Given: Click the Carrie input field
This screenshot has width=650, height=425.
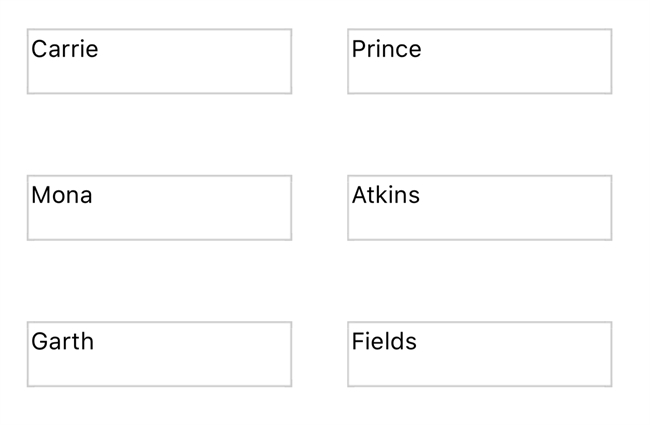Looking at the screenshot, I should [x=159, y=61].
